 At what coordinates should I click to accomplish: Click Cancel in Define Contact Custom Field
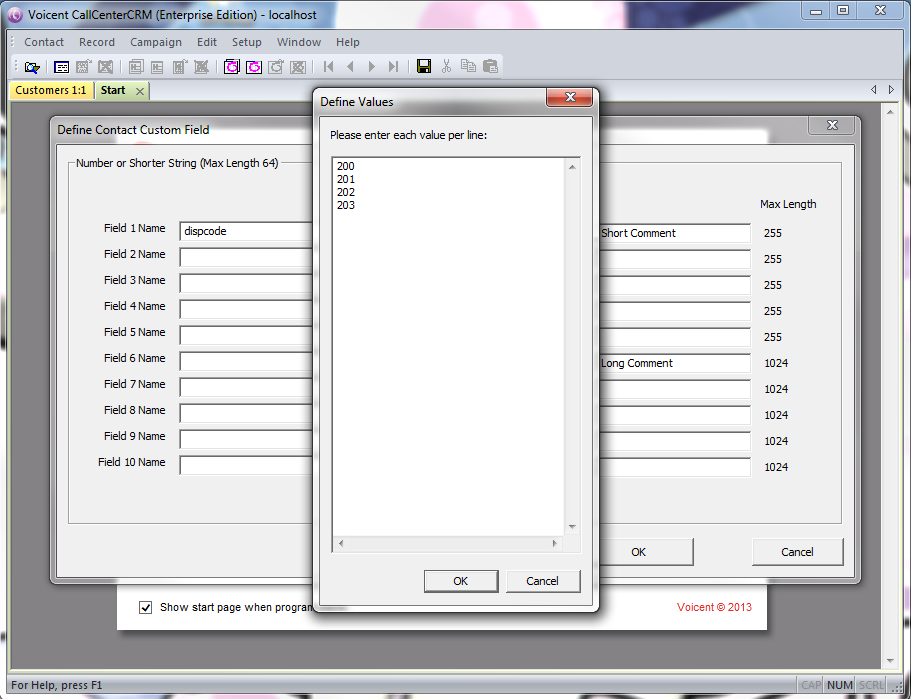tap(797, 552)
